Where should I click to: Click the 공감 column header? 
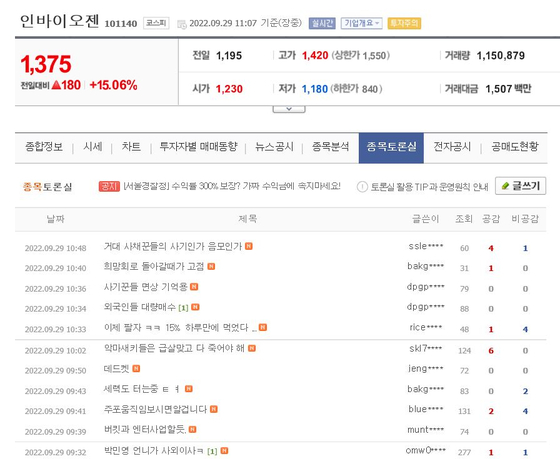coord(491,219)
